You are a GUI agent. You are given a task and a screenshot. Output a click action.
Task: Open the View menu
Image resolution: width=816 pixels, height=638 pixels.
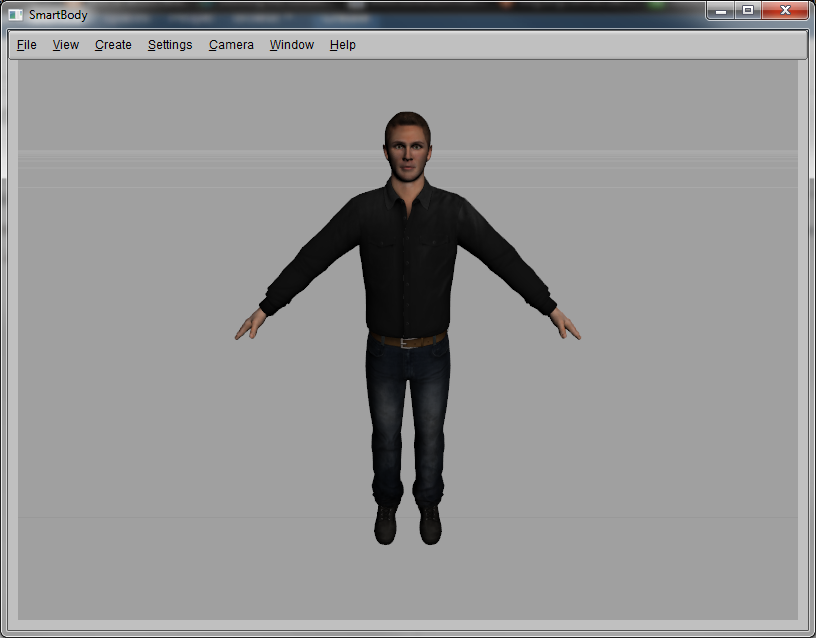tap(66, 45)
